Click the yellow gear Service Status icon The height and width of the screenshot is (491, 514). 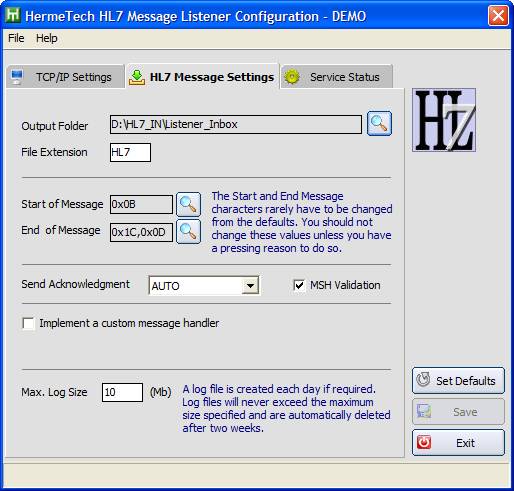292,77
